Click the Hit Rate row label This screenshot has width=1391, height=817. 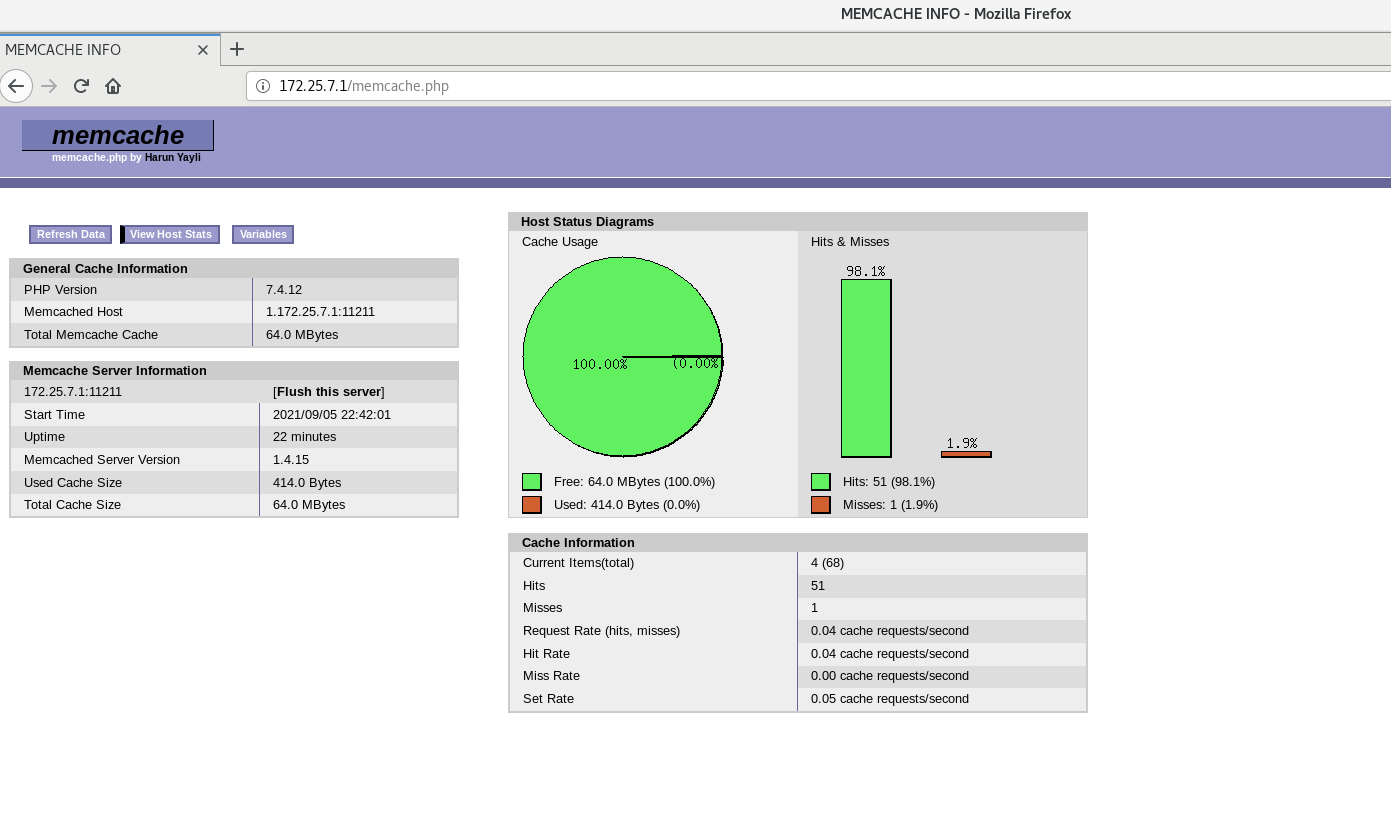tap(546, 654)
